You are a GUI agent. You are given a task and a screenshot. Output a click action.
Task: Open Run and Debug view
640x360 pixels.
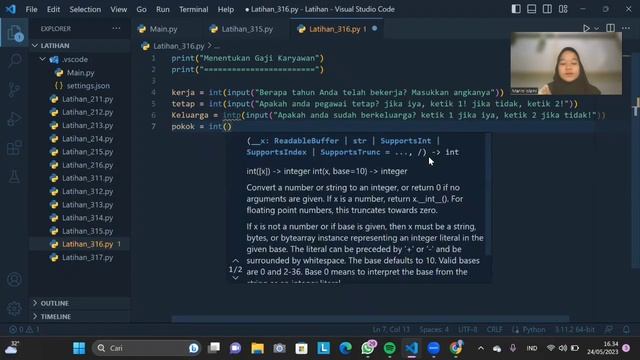[15, 119]
